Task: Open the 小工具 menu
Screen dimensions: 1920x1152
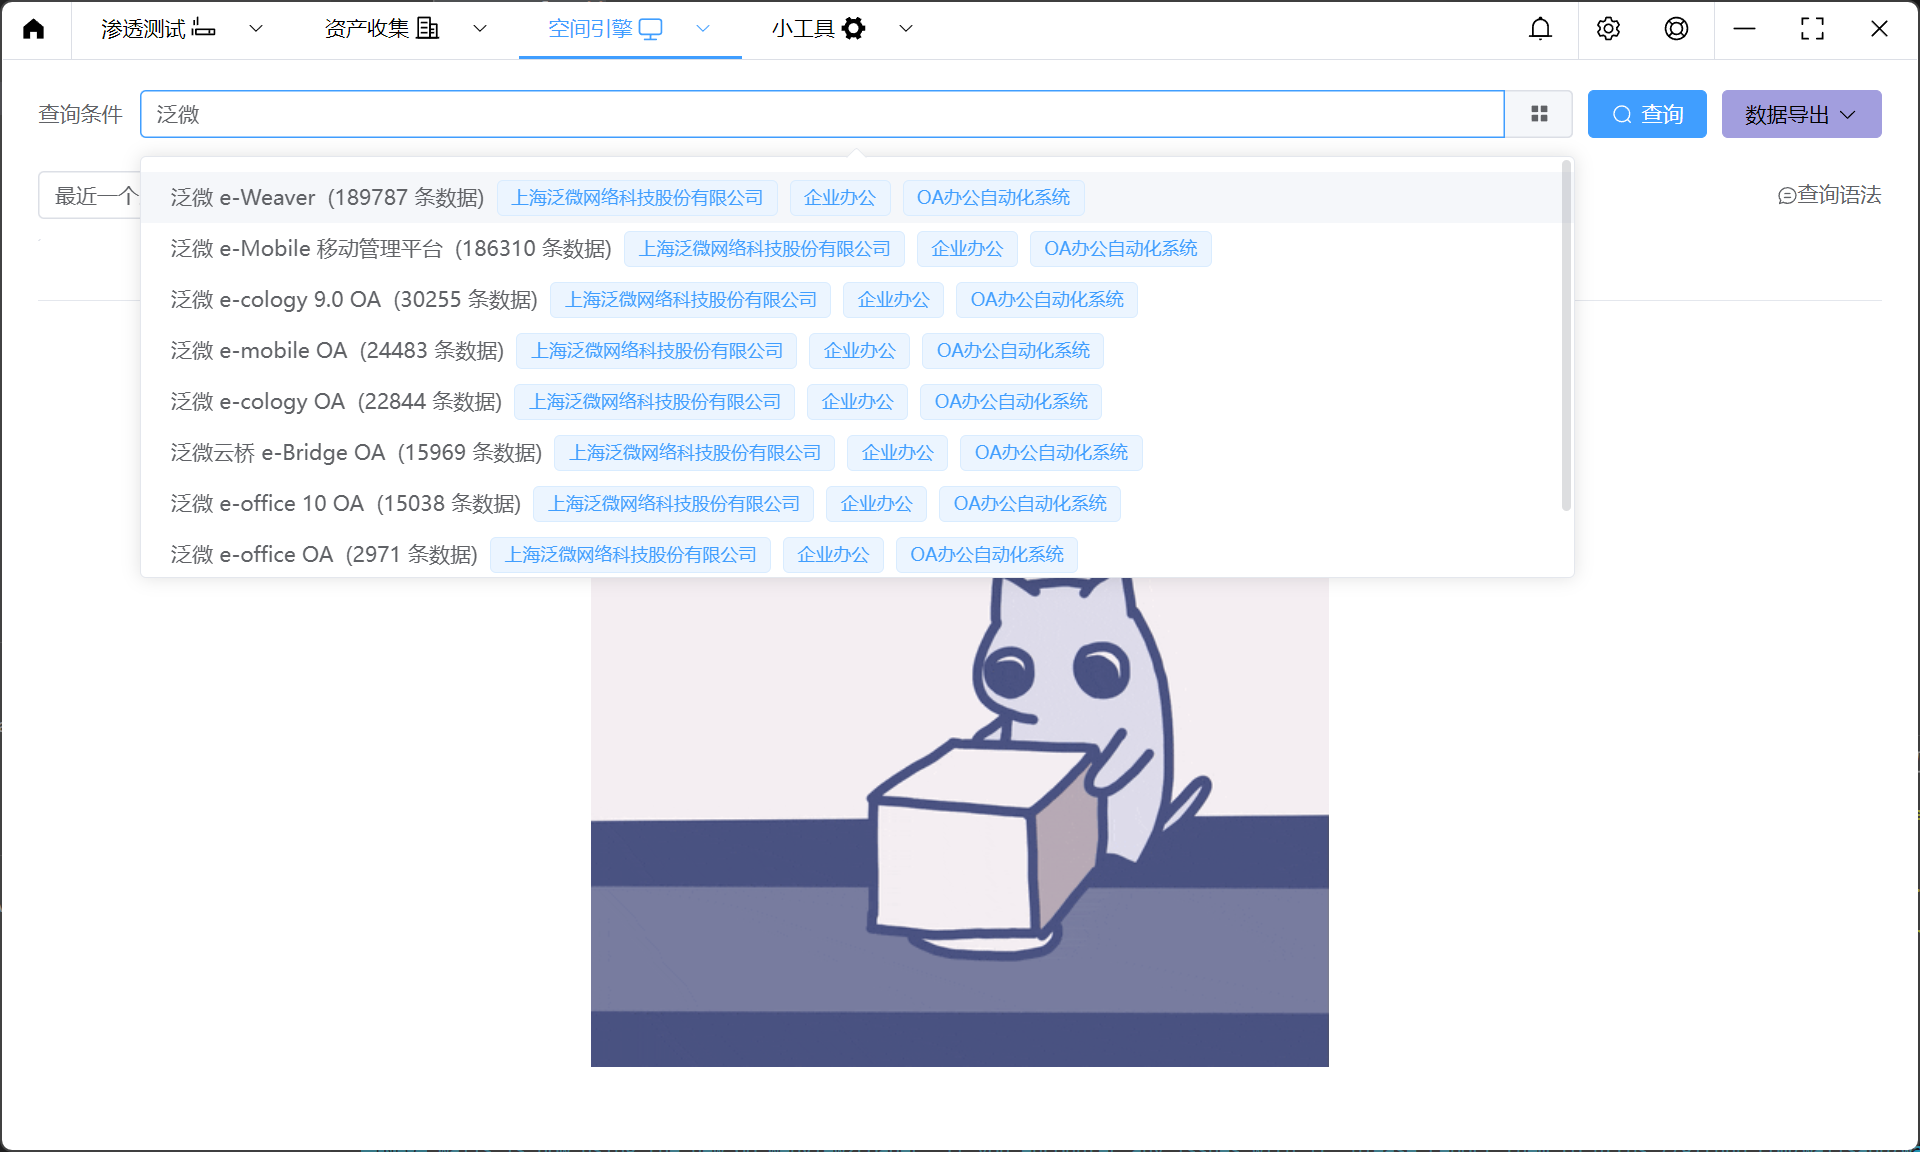Action: click(x=804, y=29)
